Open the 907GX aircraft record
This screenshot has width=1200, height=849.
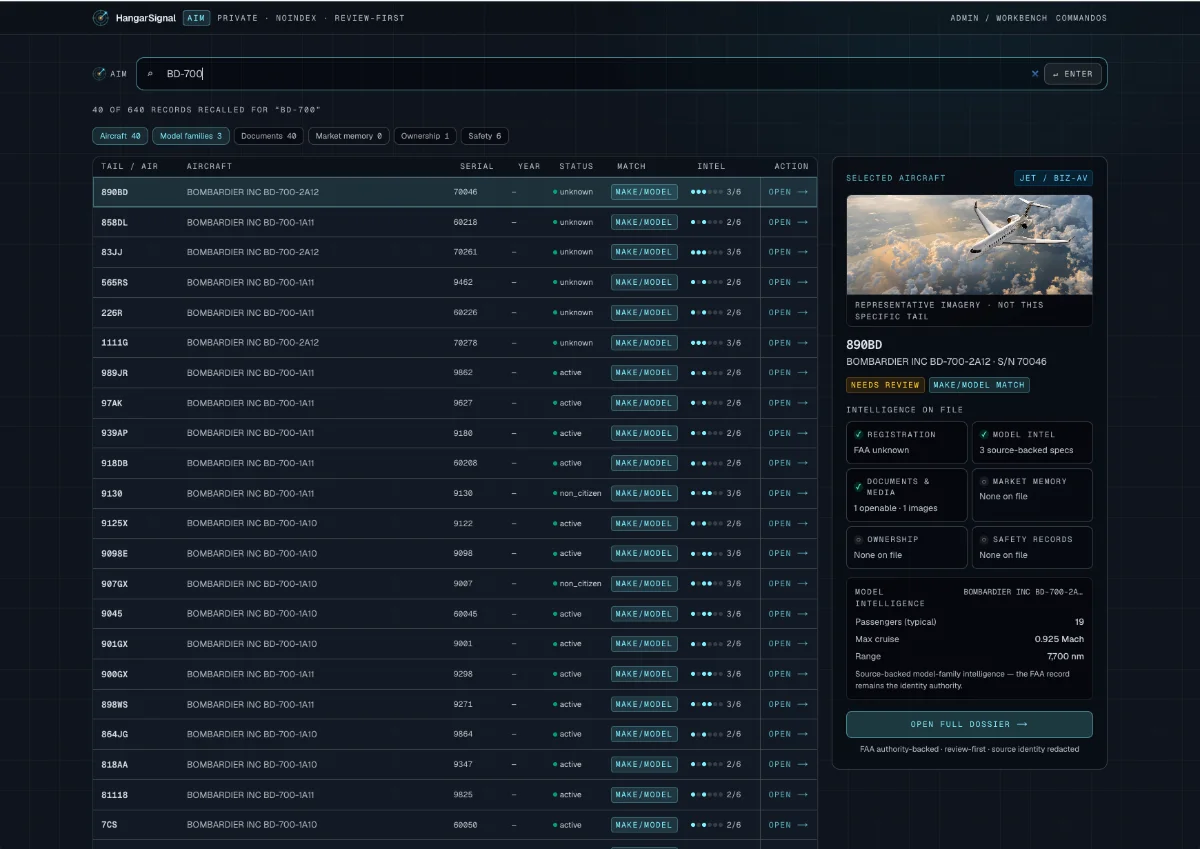point(788,584)
